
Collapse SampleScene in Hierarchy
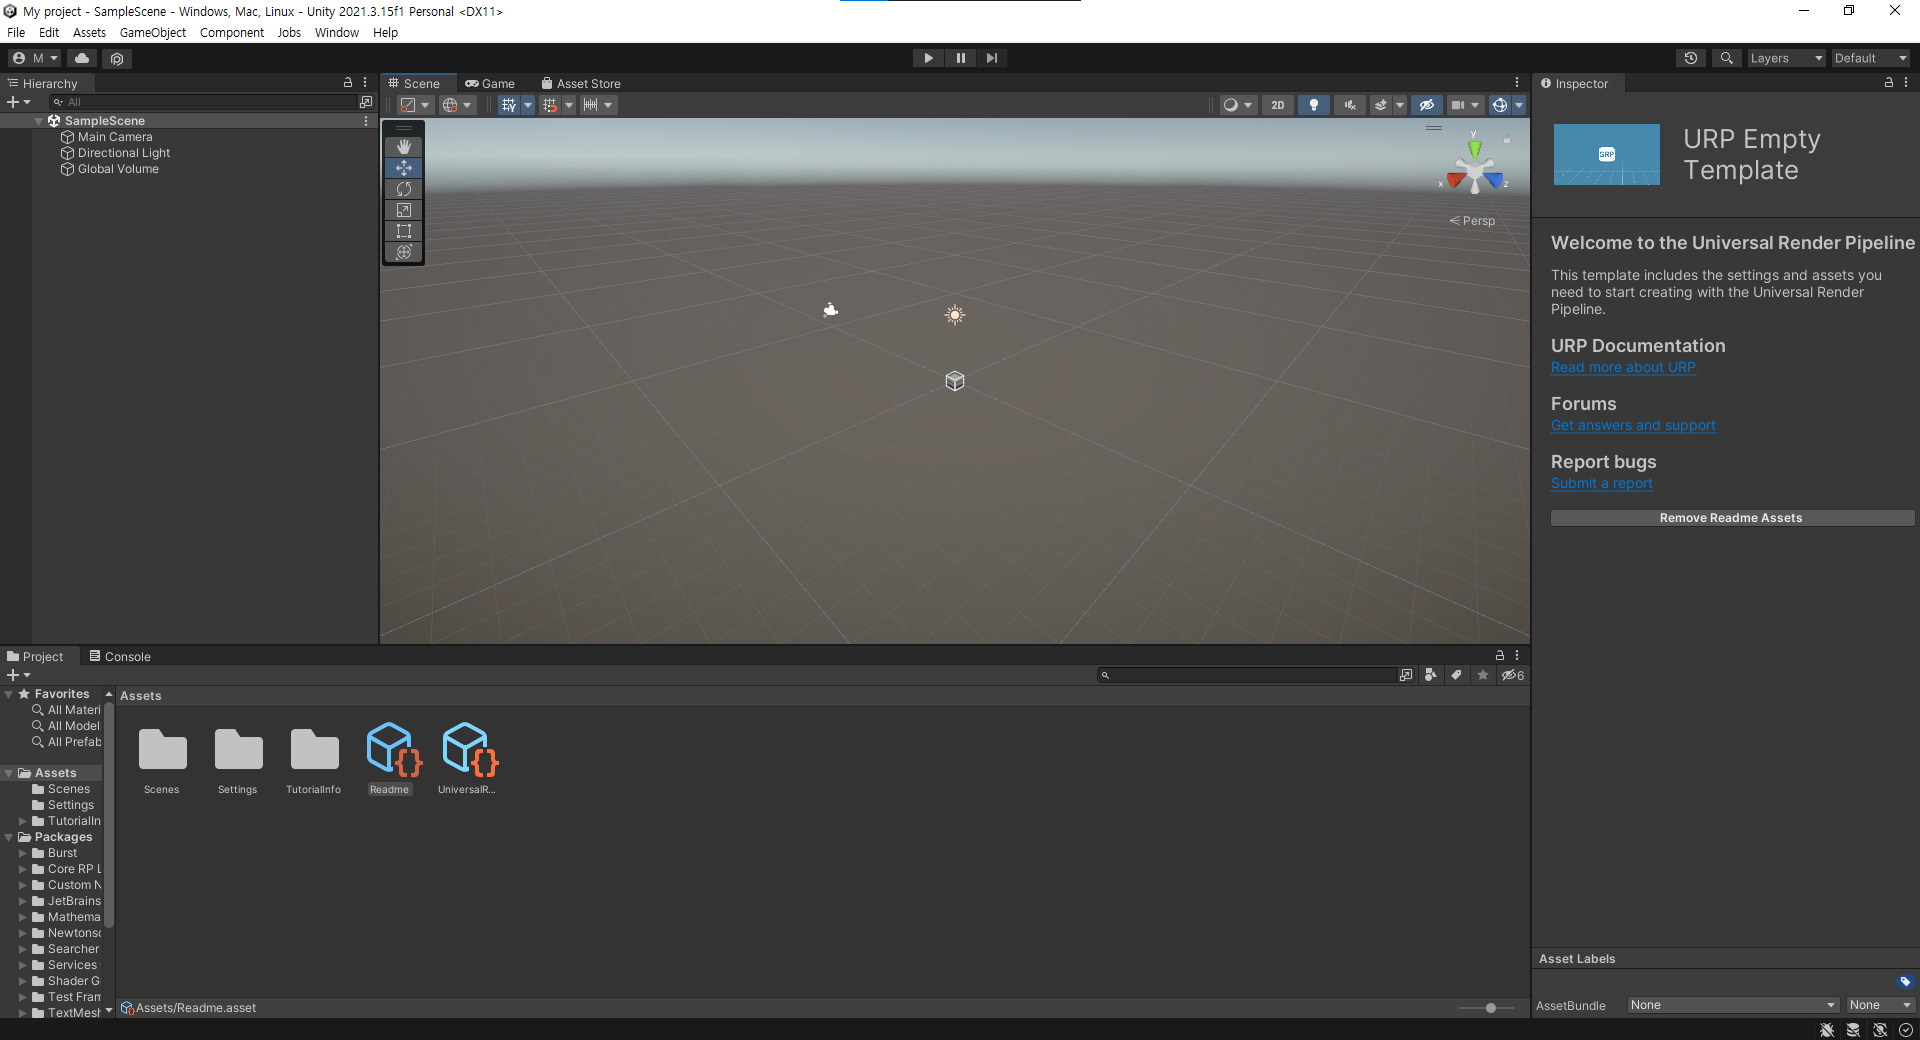(39, 121)
